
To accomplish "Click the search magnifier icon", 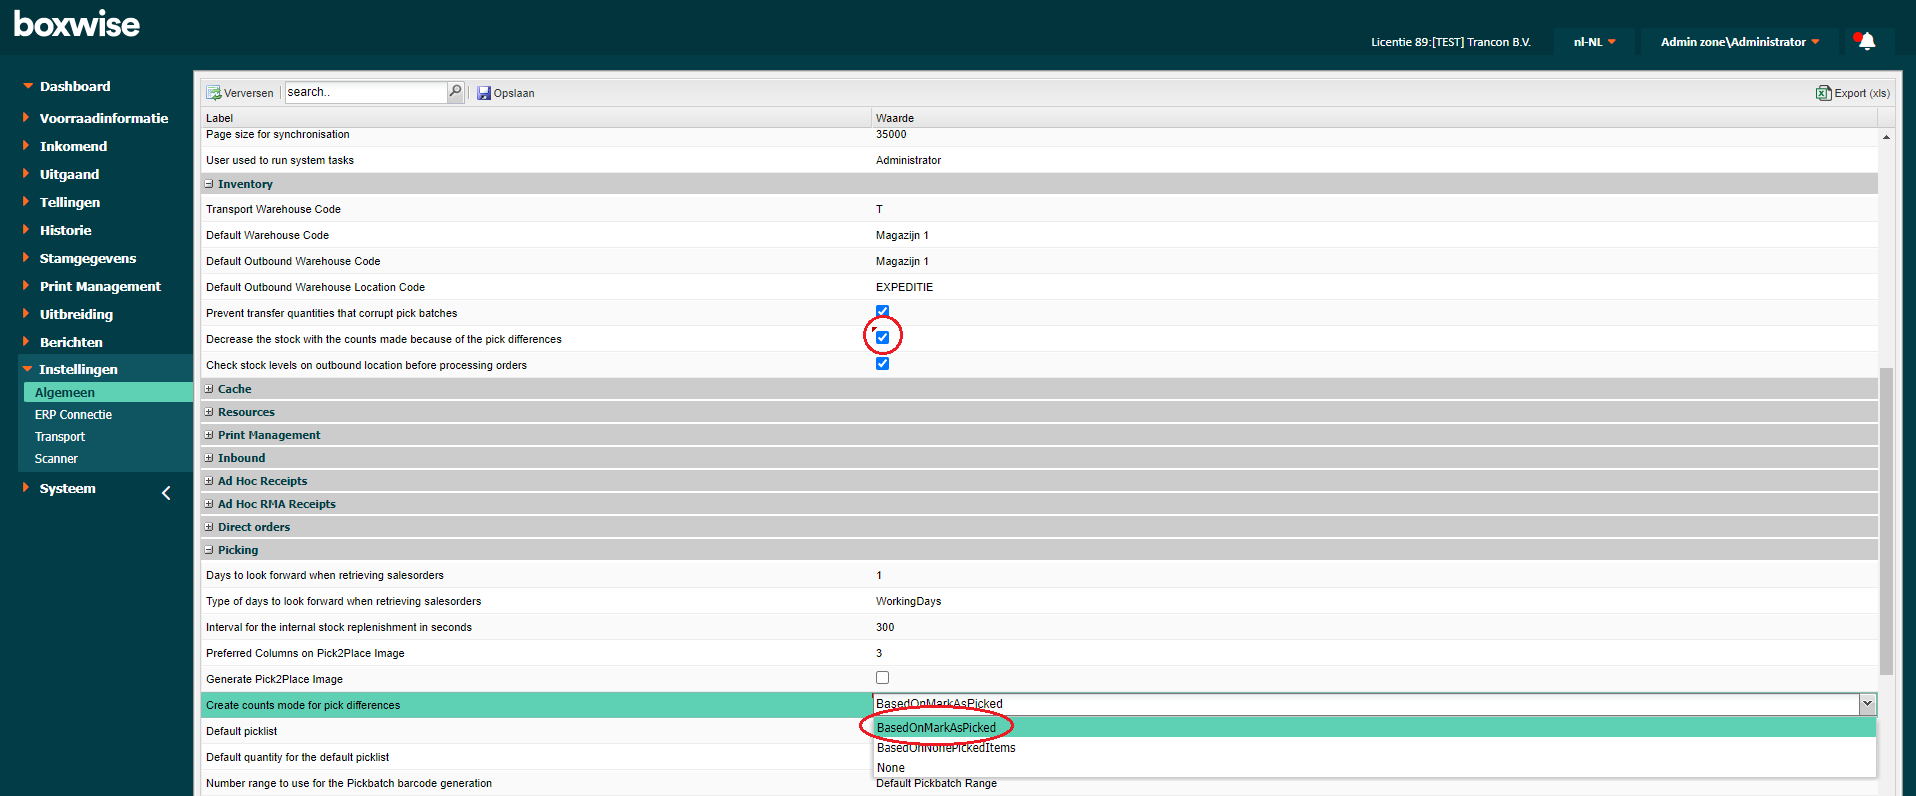I will click(455, 92).
